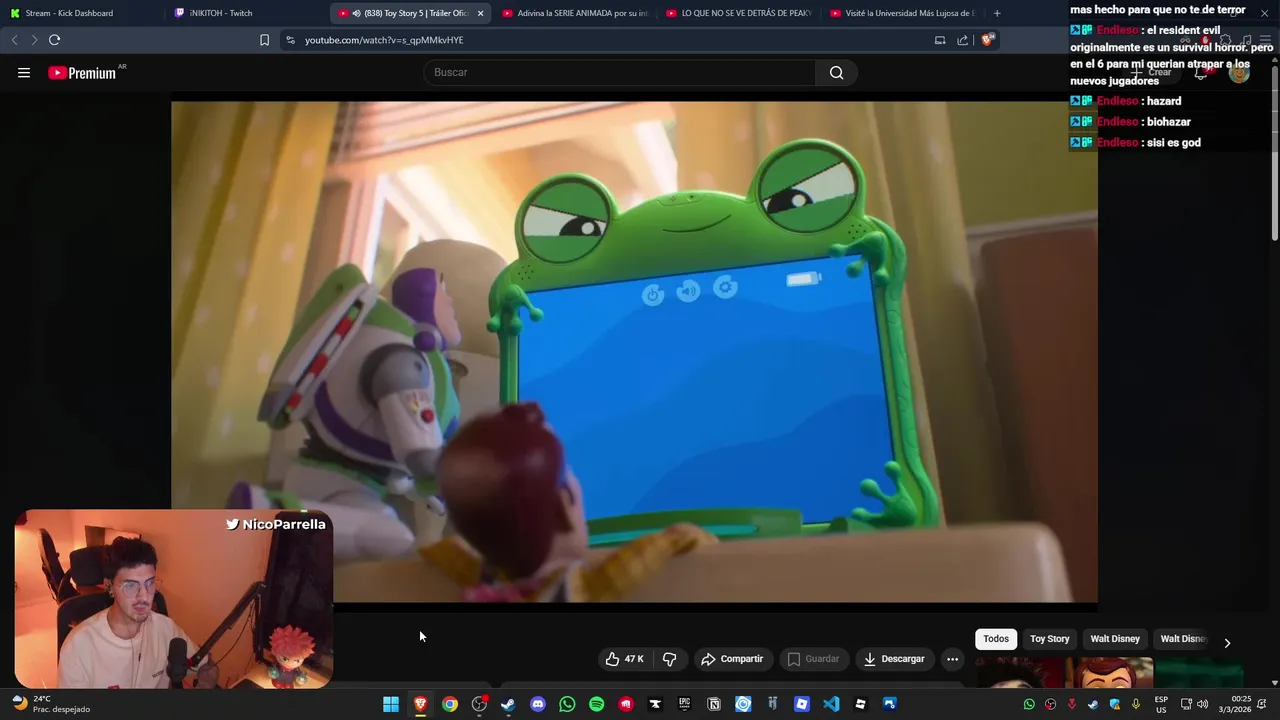1280x720 pixels.
Task: Dislike the video with thumbs-down
Action: point(670,659)
